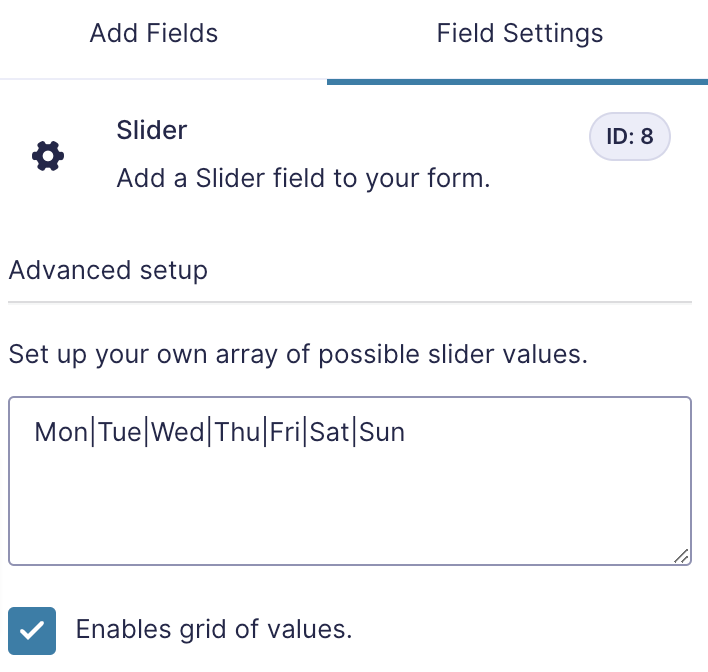Click the 'Enables grid of values.' label
This screenshot has width=708, height=672.
coord(214,630)
